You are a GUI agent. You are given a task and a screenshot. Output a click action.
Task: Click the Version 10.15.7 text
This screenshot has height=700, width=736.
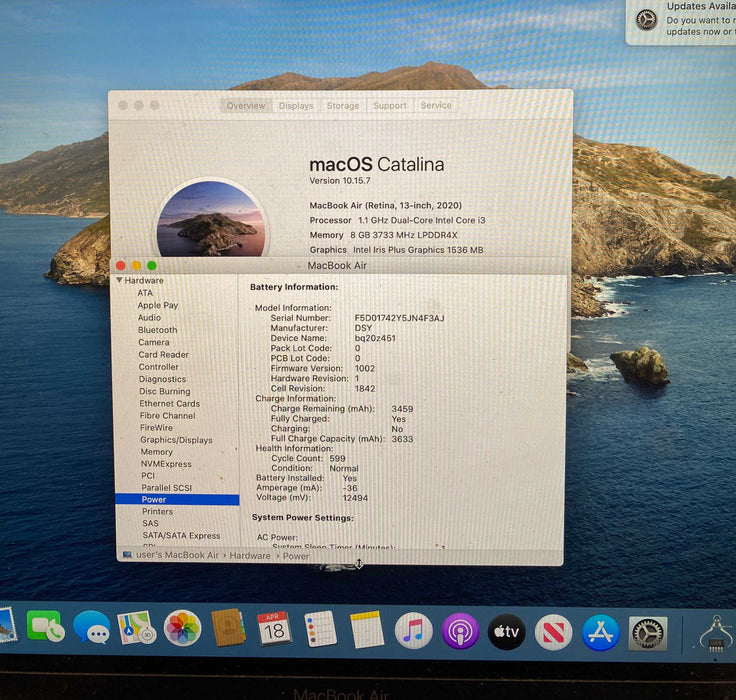340,181
